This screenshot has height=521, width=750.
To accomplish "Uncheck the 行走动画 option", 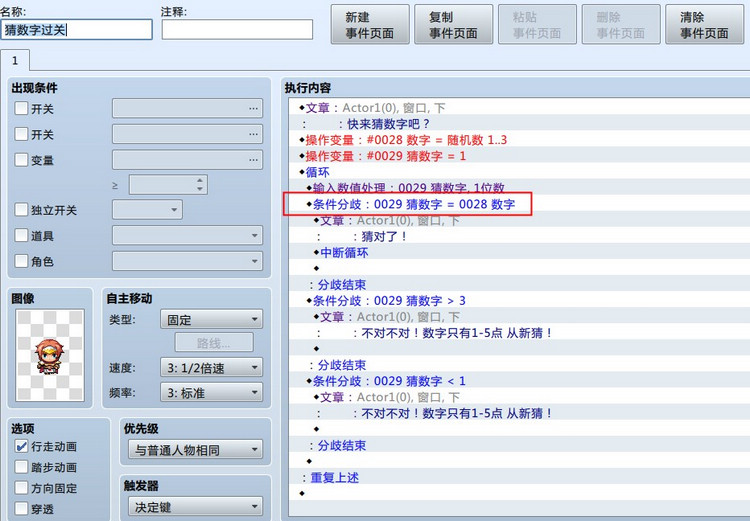I will click(x=21, y=446).
